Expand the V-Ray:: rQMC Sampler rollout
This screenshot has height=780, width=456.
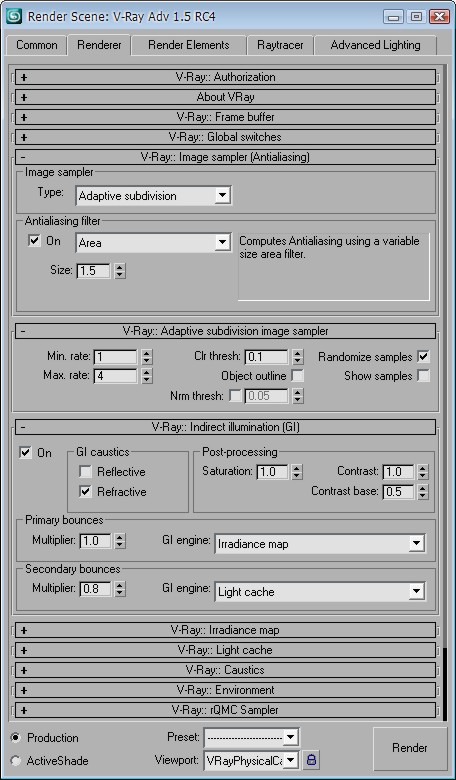tap(225, 710)
